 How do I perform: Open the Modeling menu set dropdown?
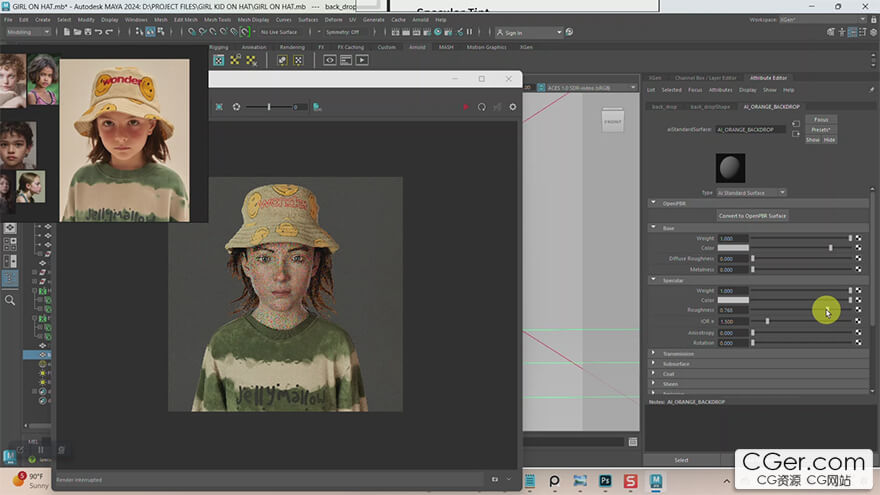[x=28, y=32]
